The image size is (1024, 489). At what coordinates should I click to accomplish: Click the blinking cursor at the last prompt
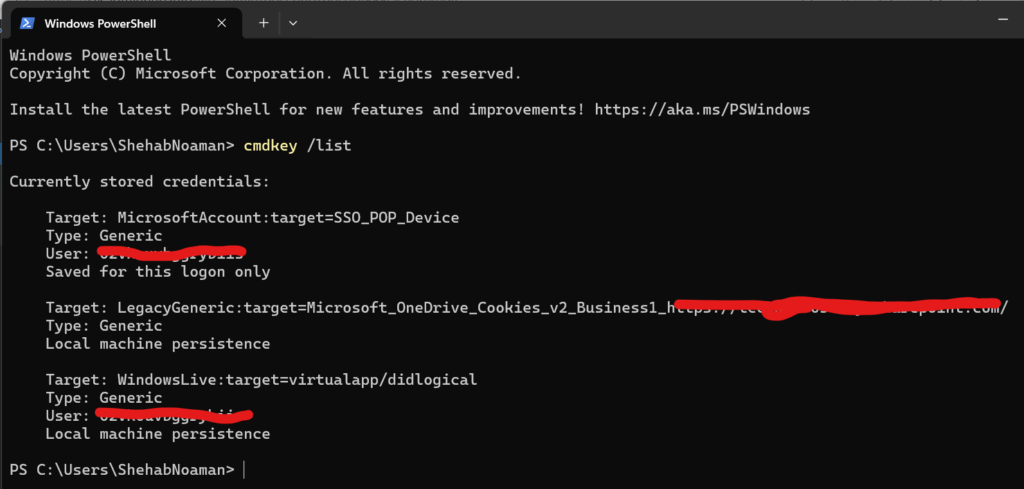coord(244,470)
